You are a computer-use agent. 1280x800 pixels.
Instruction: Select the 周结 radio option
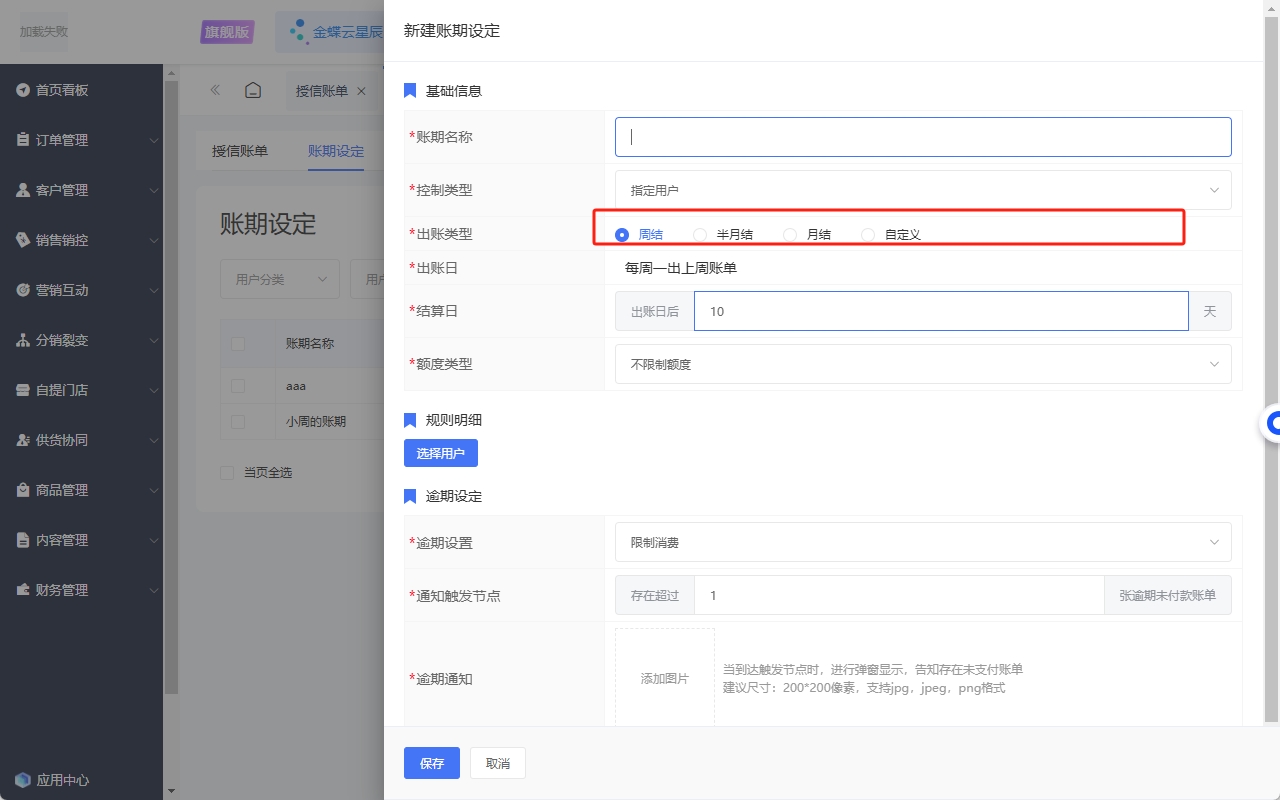coord(622,235)
